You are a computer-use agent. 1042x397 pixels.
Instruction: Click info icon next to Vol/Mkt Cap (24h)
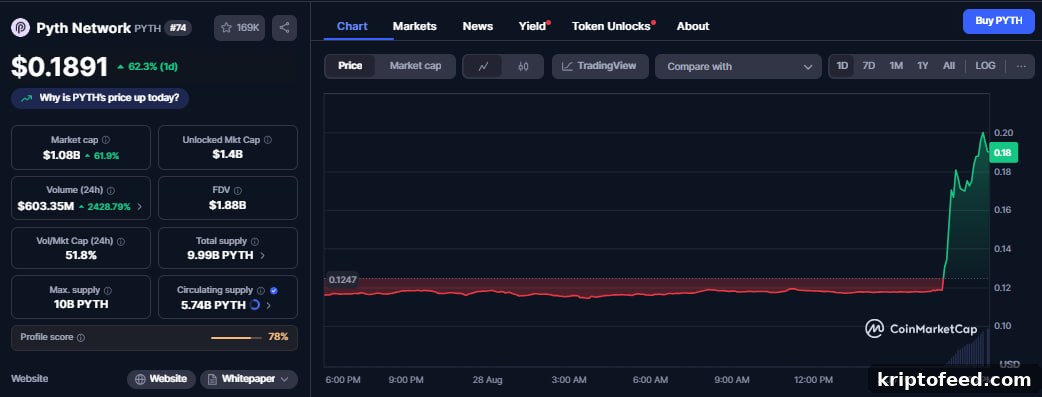[121, 241]
